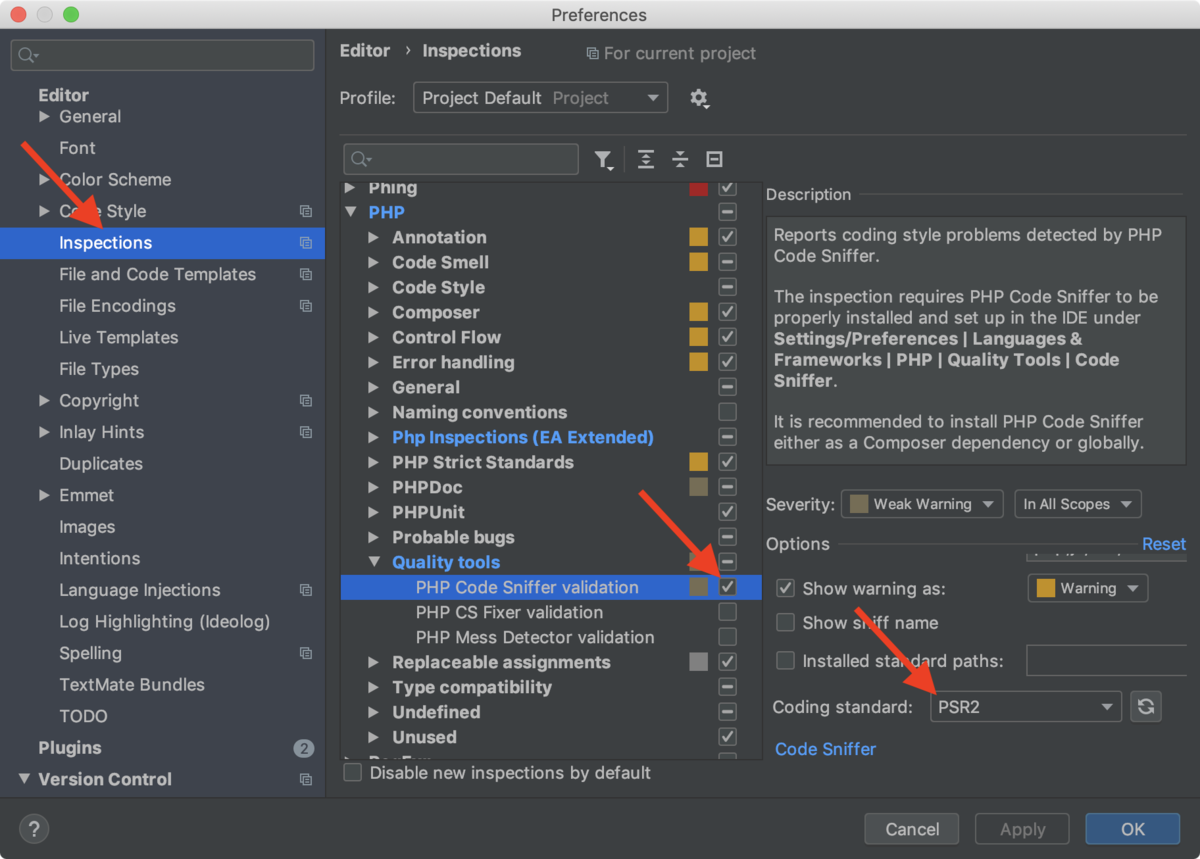Check Disable new inspections by default
Image resolution: width=1200 pixels, height=859 pixels.
coord(353,773)
